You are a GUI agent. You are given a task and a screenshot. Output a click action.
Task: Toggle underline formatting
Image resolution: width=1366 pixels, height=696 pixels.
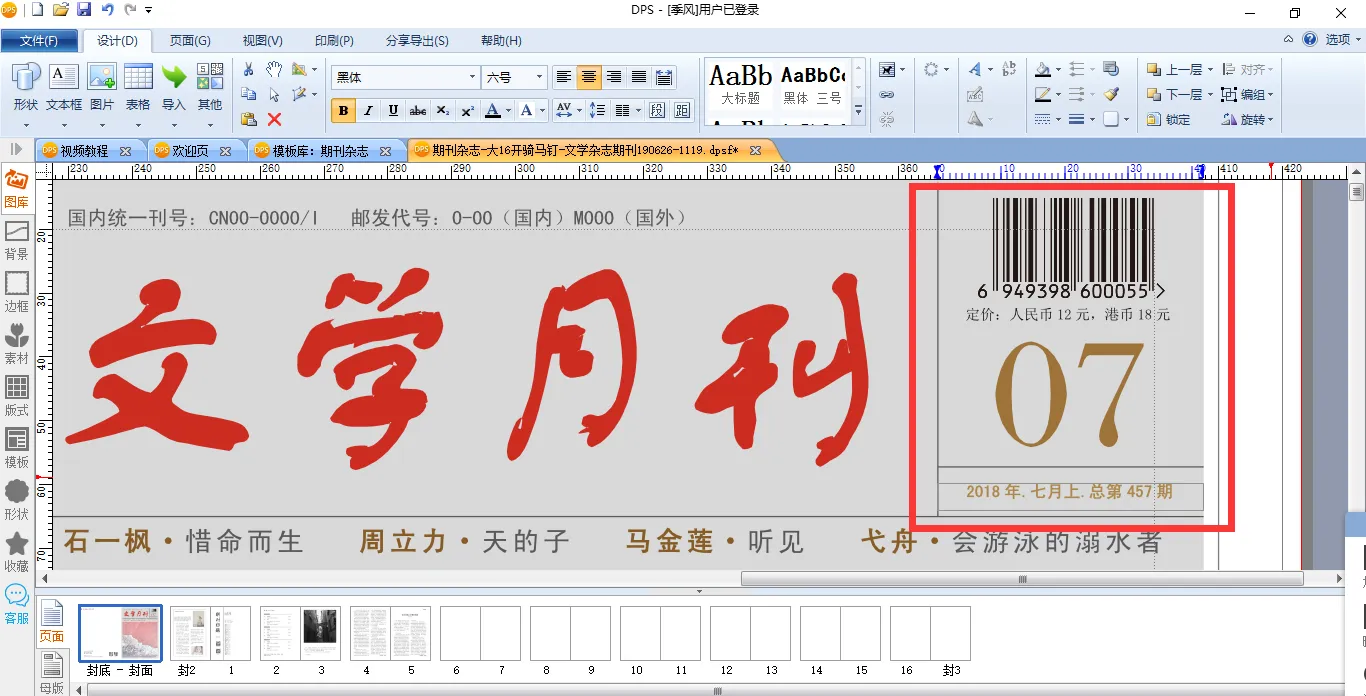[x=393, y=110]
